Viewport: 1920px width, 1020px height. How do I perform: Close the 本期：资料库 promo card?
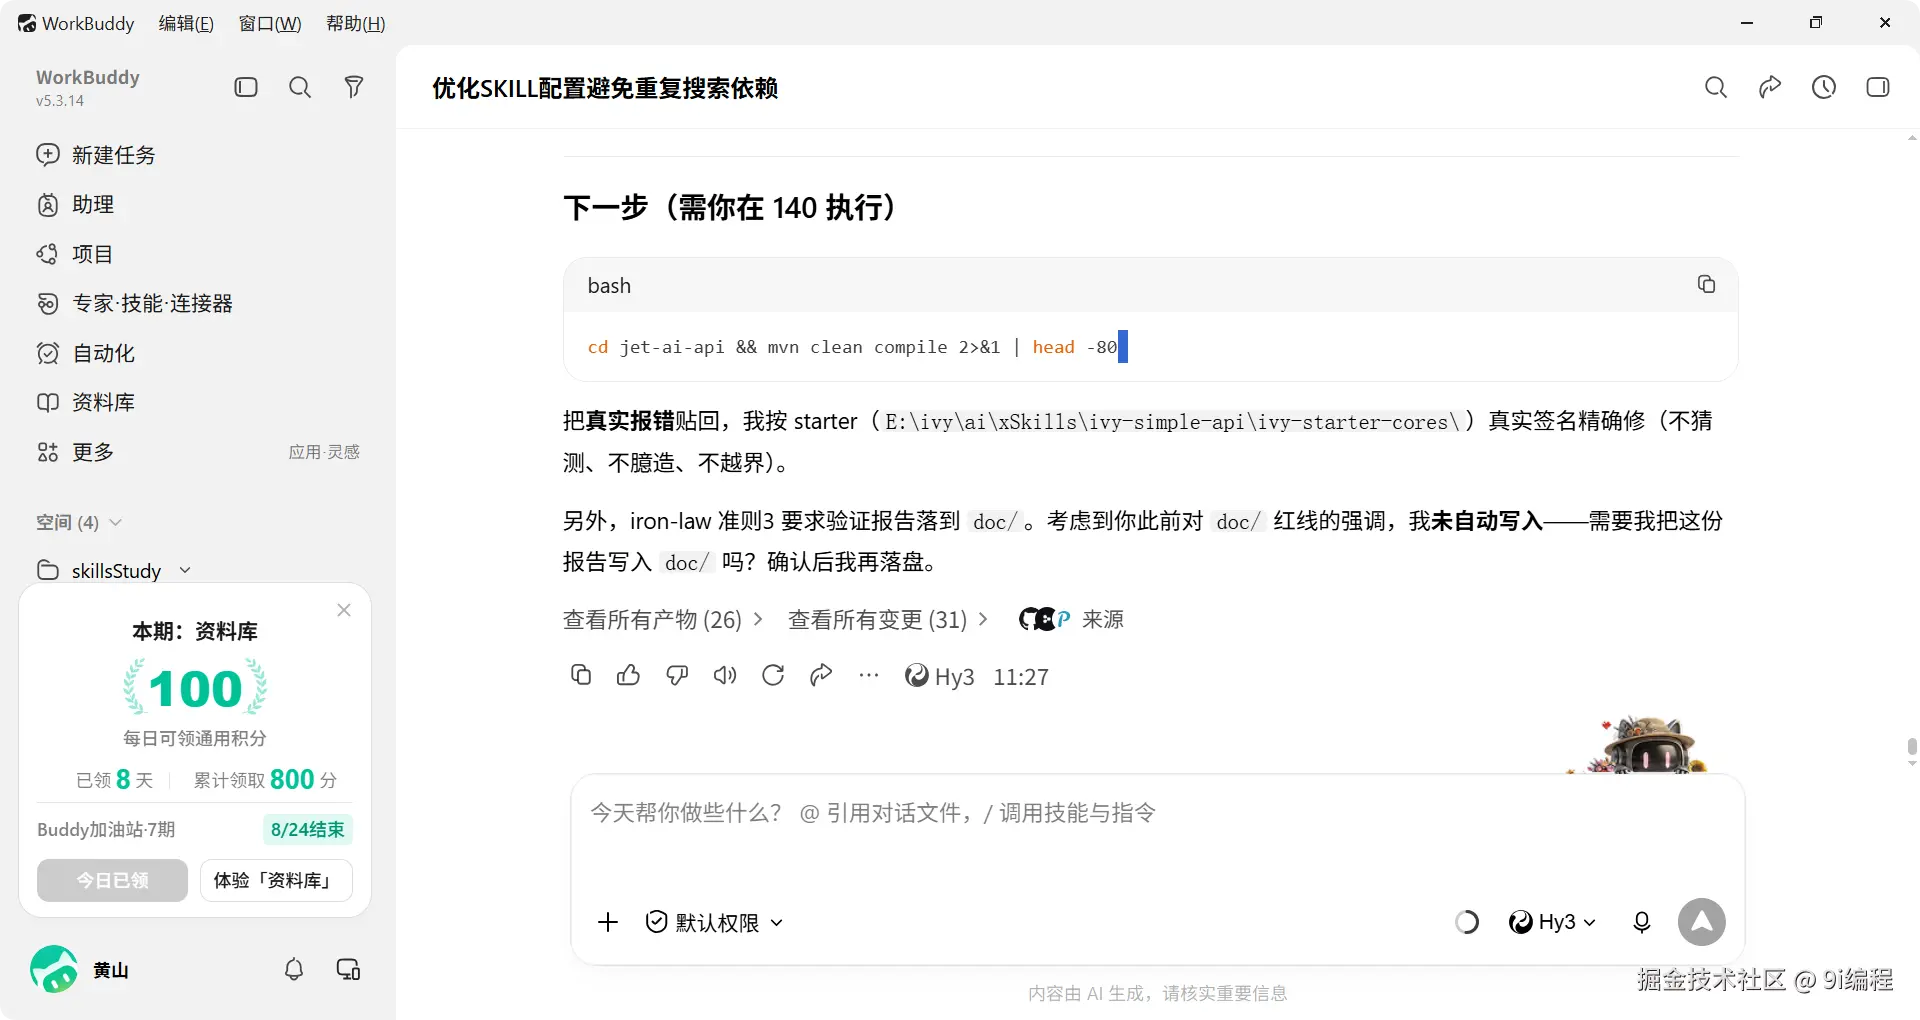[x=344, y=610]
